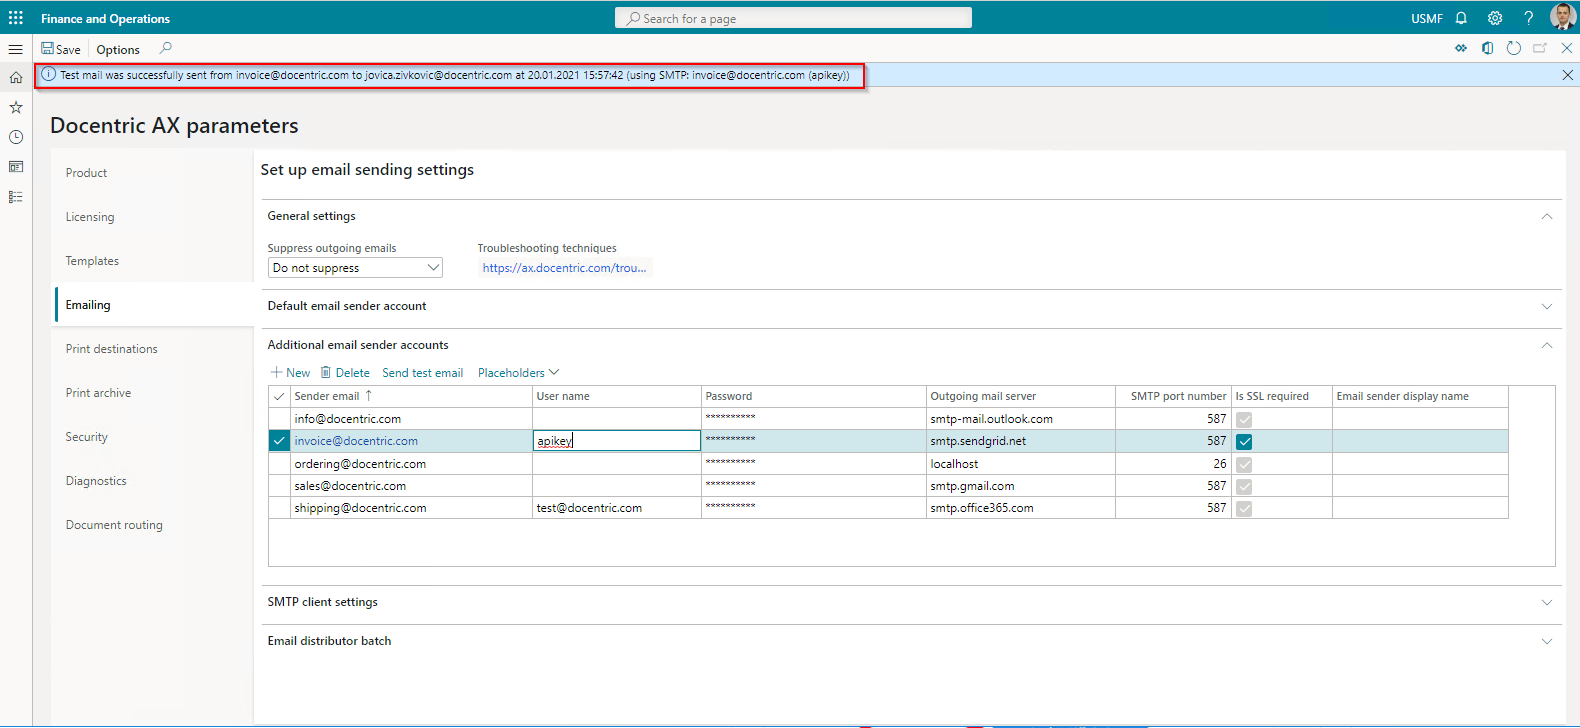The width and height of the screenshot is (1580, 728).
Task: Click the notifications bell icon
Action: coord(1461,18)
